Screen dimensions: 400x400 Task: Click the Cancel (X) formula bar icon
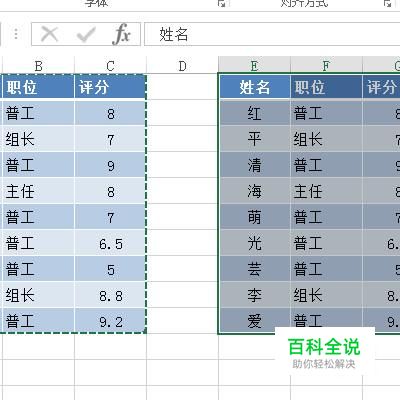tap(49, 34)
